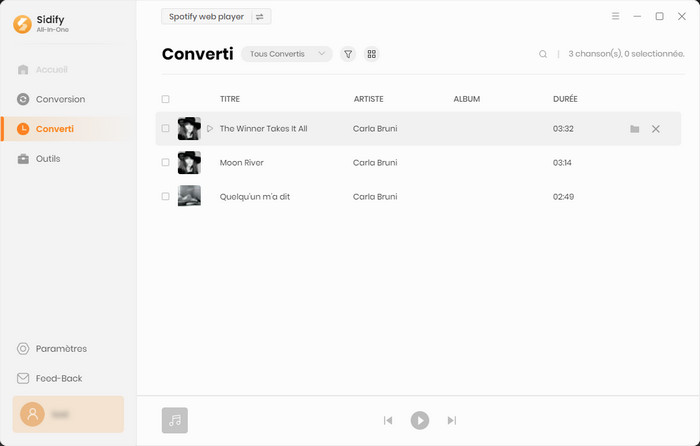Go to the Outils section

(47, 159)
